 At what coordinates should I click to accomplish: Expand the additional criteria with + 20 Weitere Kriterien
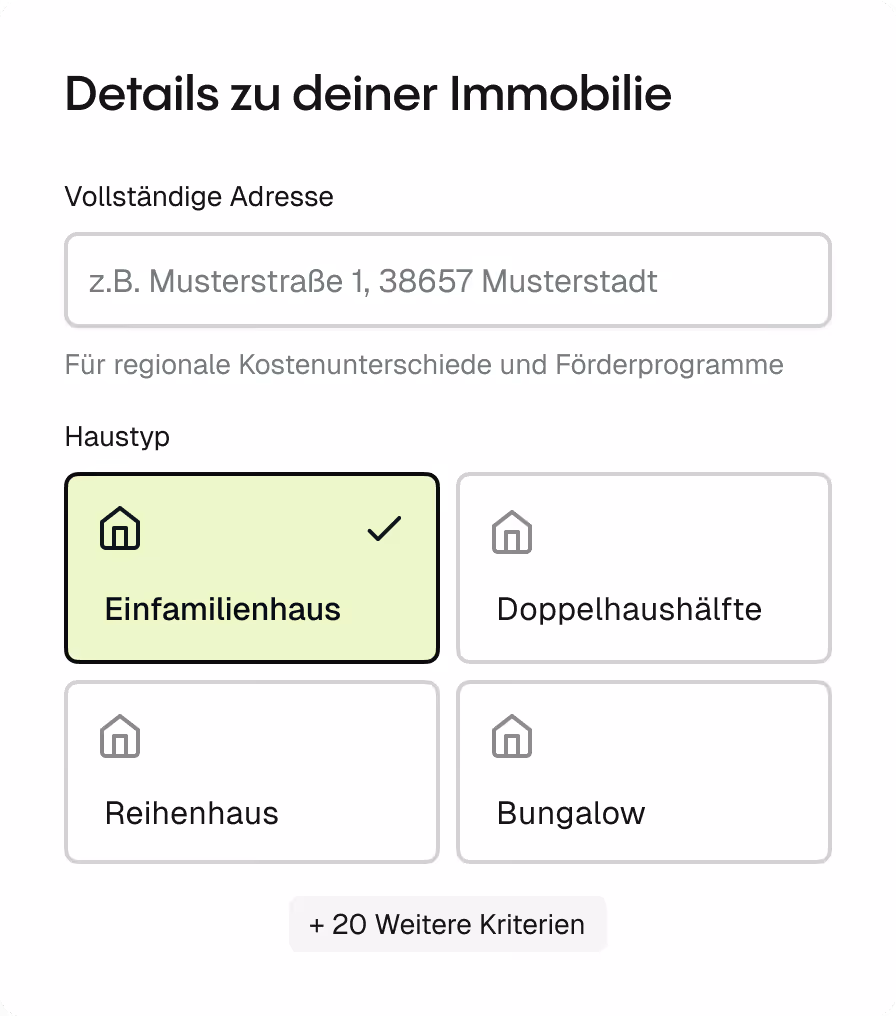447,924
